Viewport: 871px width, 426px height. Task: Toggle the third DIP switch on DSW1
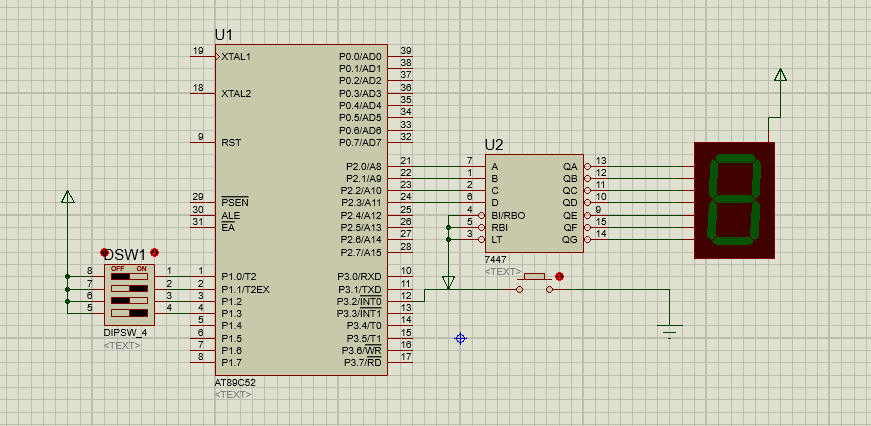click(129, 301)
